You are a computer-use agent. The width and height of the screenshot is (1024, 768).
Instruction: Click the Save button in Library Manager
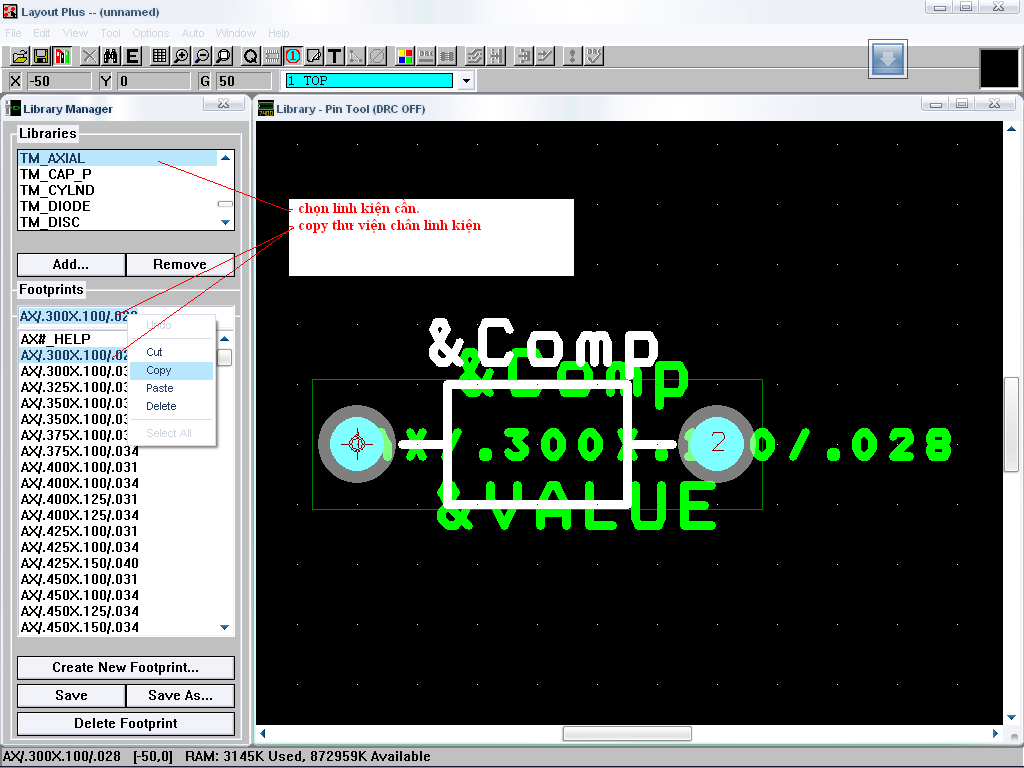[x=71, y=696]
